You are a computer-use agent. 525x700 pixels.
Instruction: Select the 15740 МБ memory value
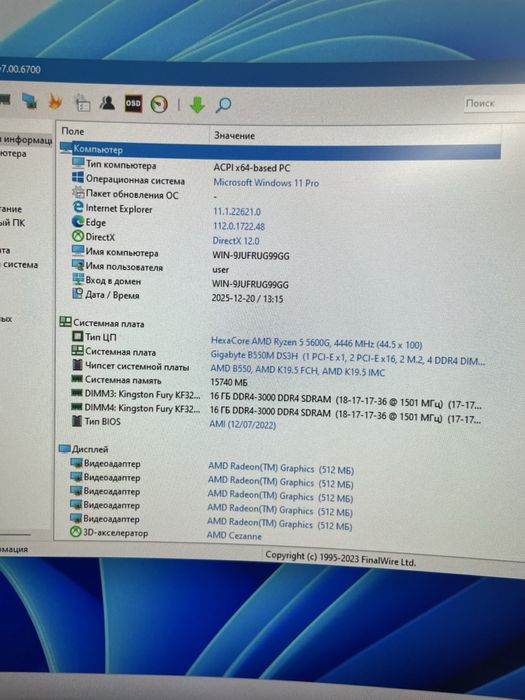coord(229,382)
